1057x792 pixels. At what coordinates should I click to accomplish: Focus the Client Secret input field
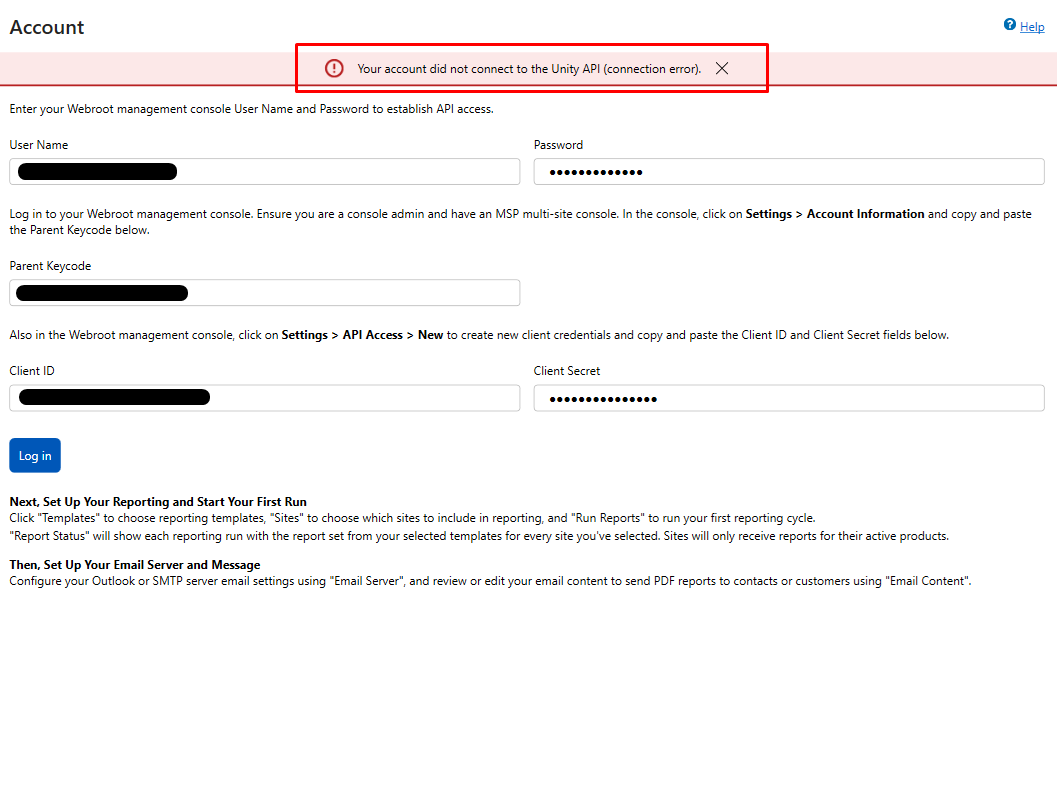[x=789, y=398]
